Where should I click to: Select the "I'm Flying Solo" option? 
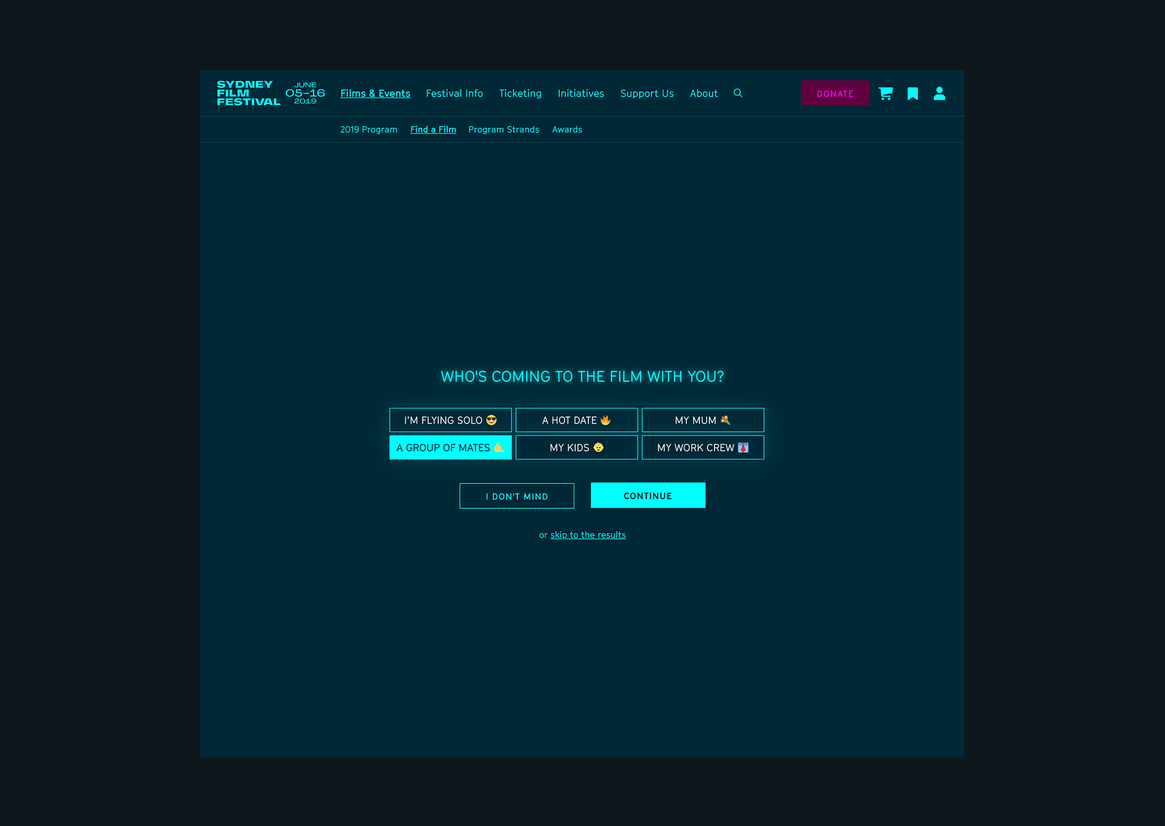pyautogui.click(x=450, y=420)
